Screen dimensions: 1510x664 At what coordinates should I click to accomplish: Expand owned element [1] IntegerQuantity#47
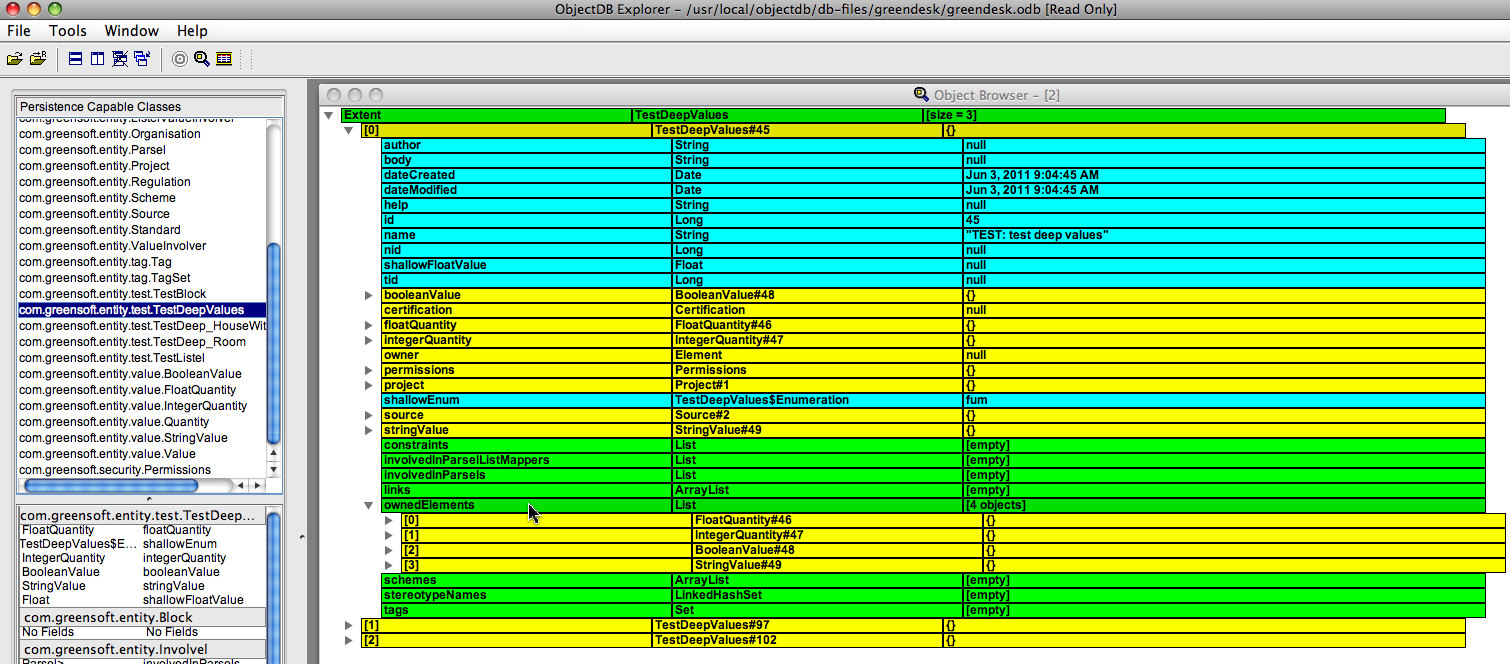point(388,535)
